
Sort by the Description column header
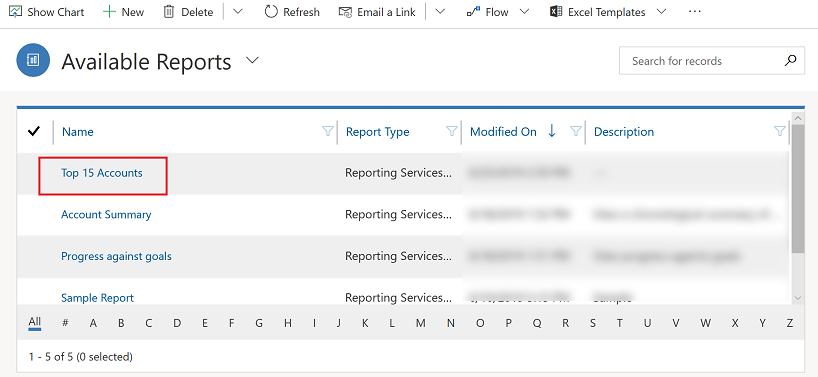[x=624, y=132]
